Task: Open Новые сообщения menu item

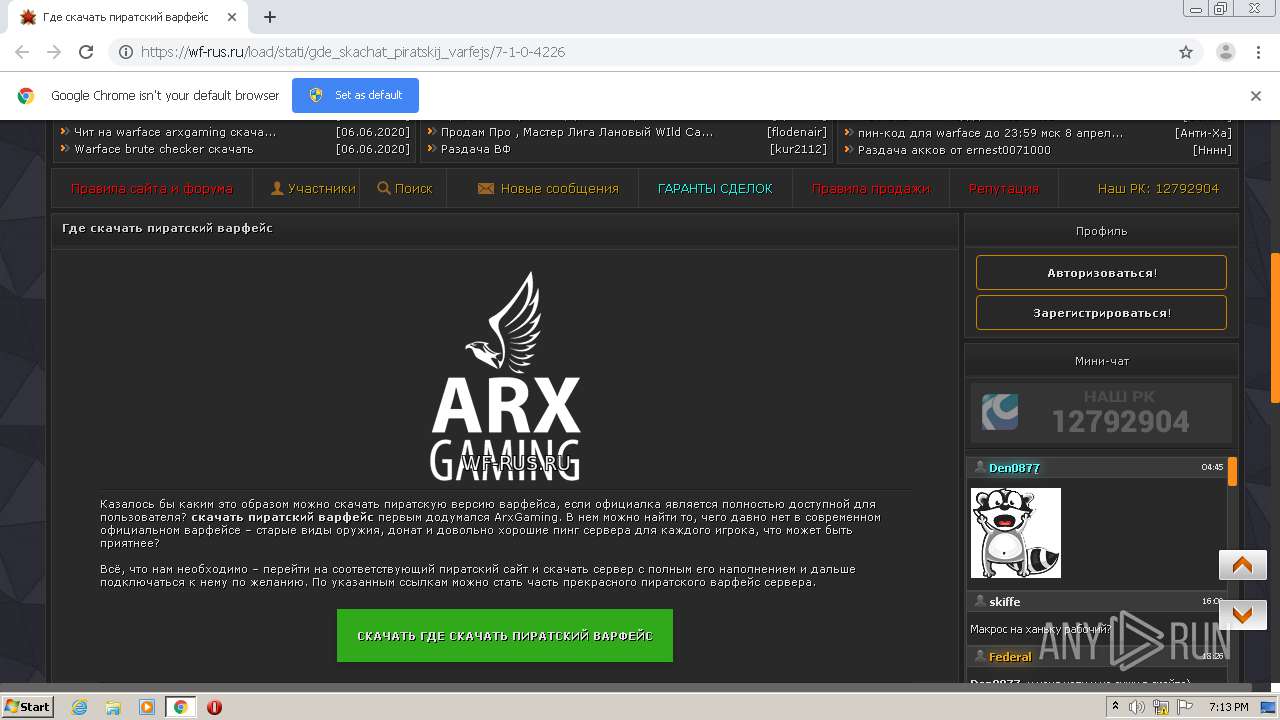Action: pyautogui.click(x=548, y=188)
